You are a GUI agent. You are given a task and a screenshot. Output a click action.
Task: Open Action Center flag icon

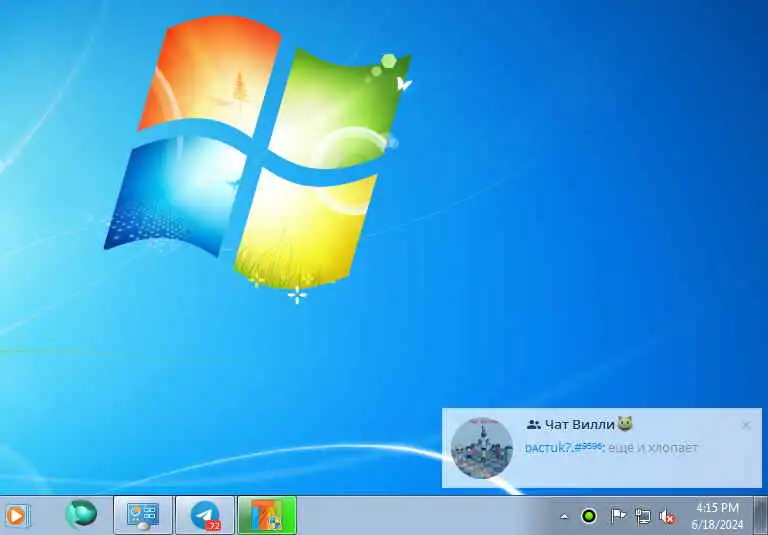pyautogui.click(x=618, y=515)
